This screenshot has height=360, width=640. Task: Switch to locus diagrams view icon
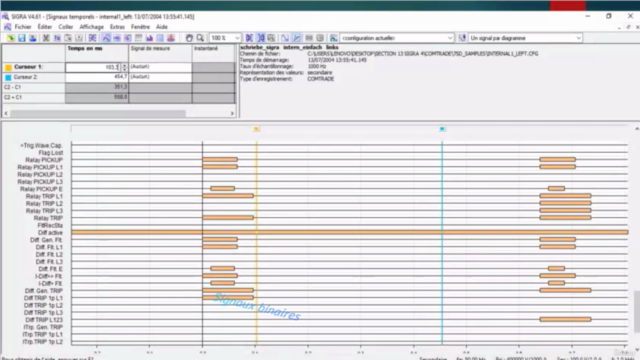[128, 38]
